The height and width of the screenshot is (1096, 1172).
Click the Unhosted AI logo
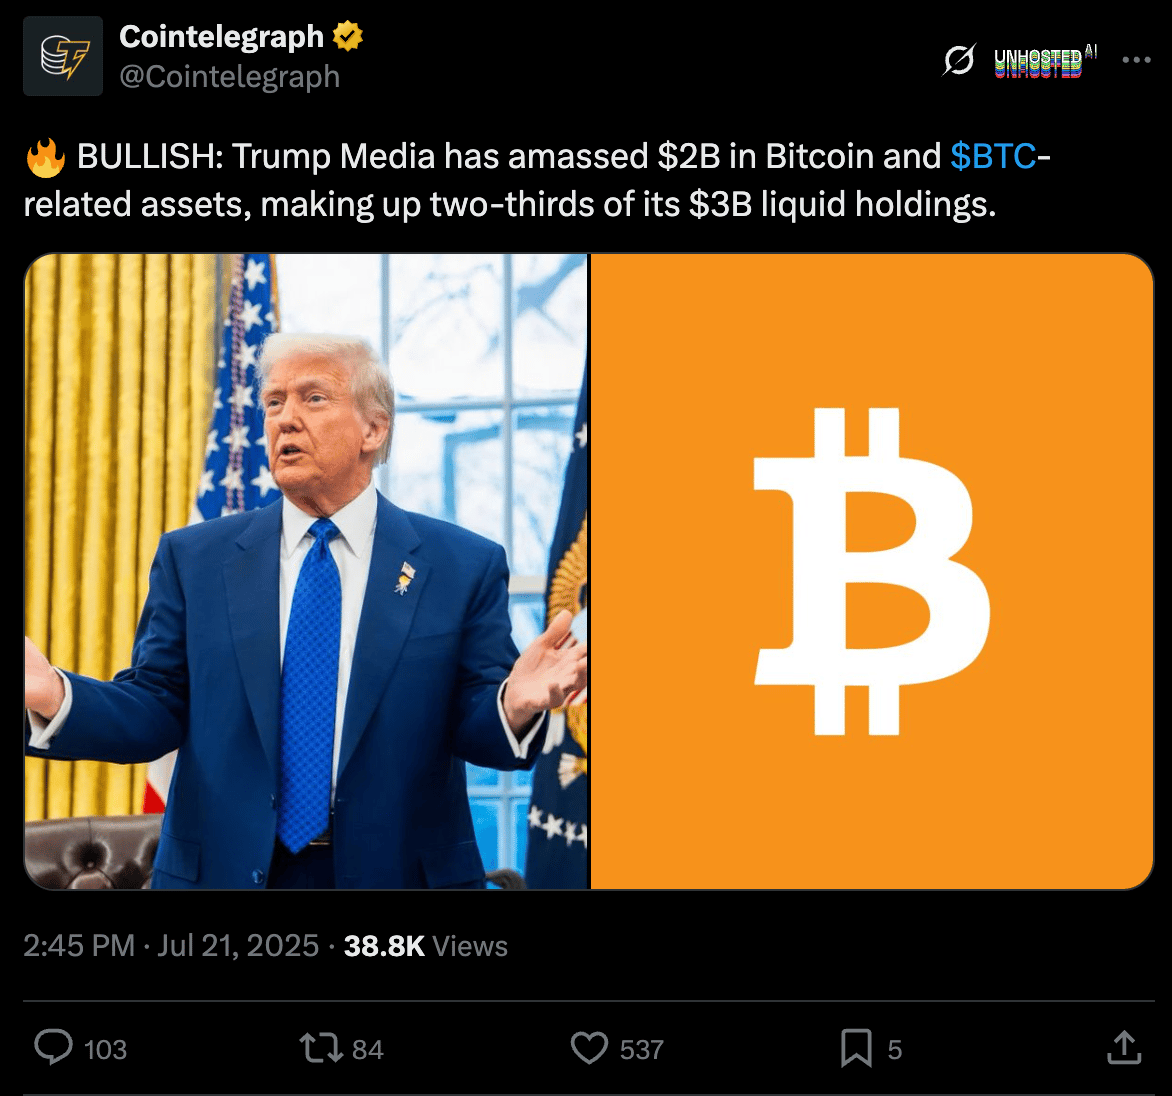tap(1045, 61)
